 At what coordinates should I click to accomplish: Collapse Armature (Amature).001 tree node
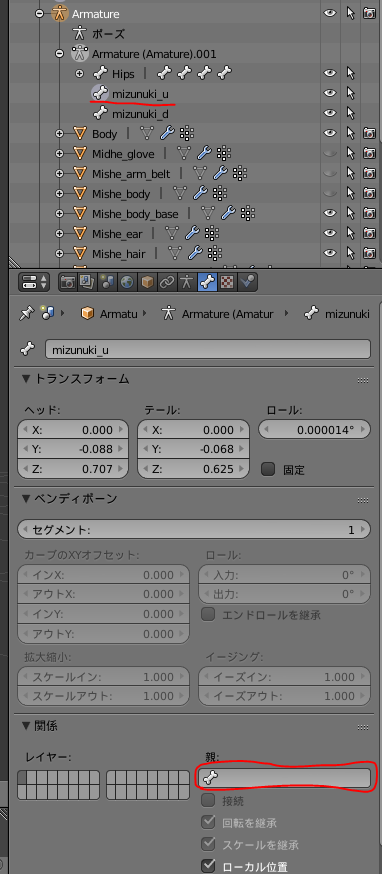pos(60,54)
